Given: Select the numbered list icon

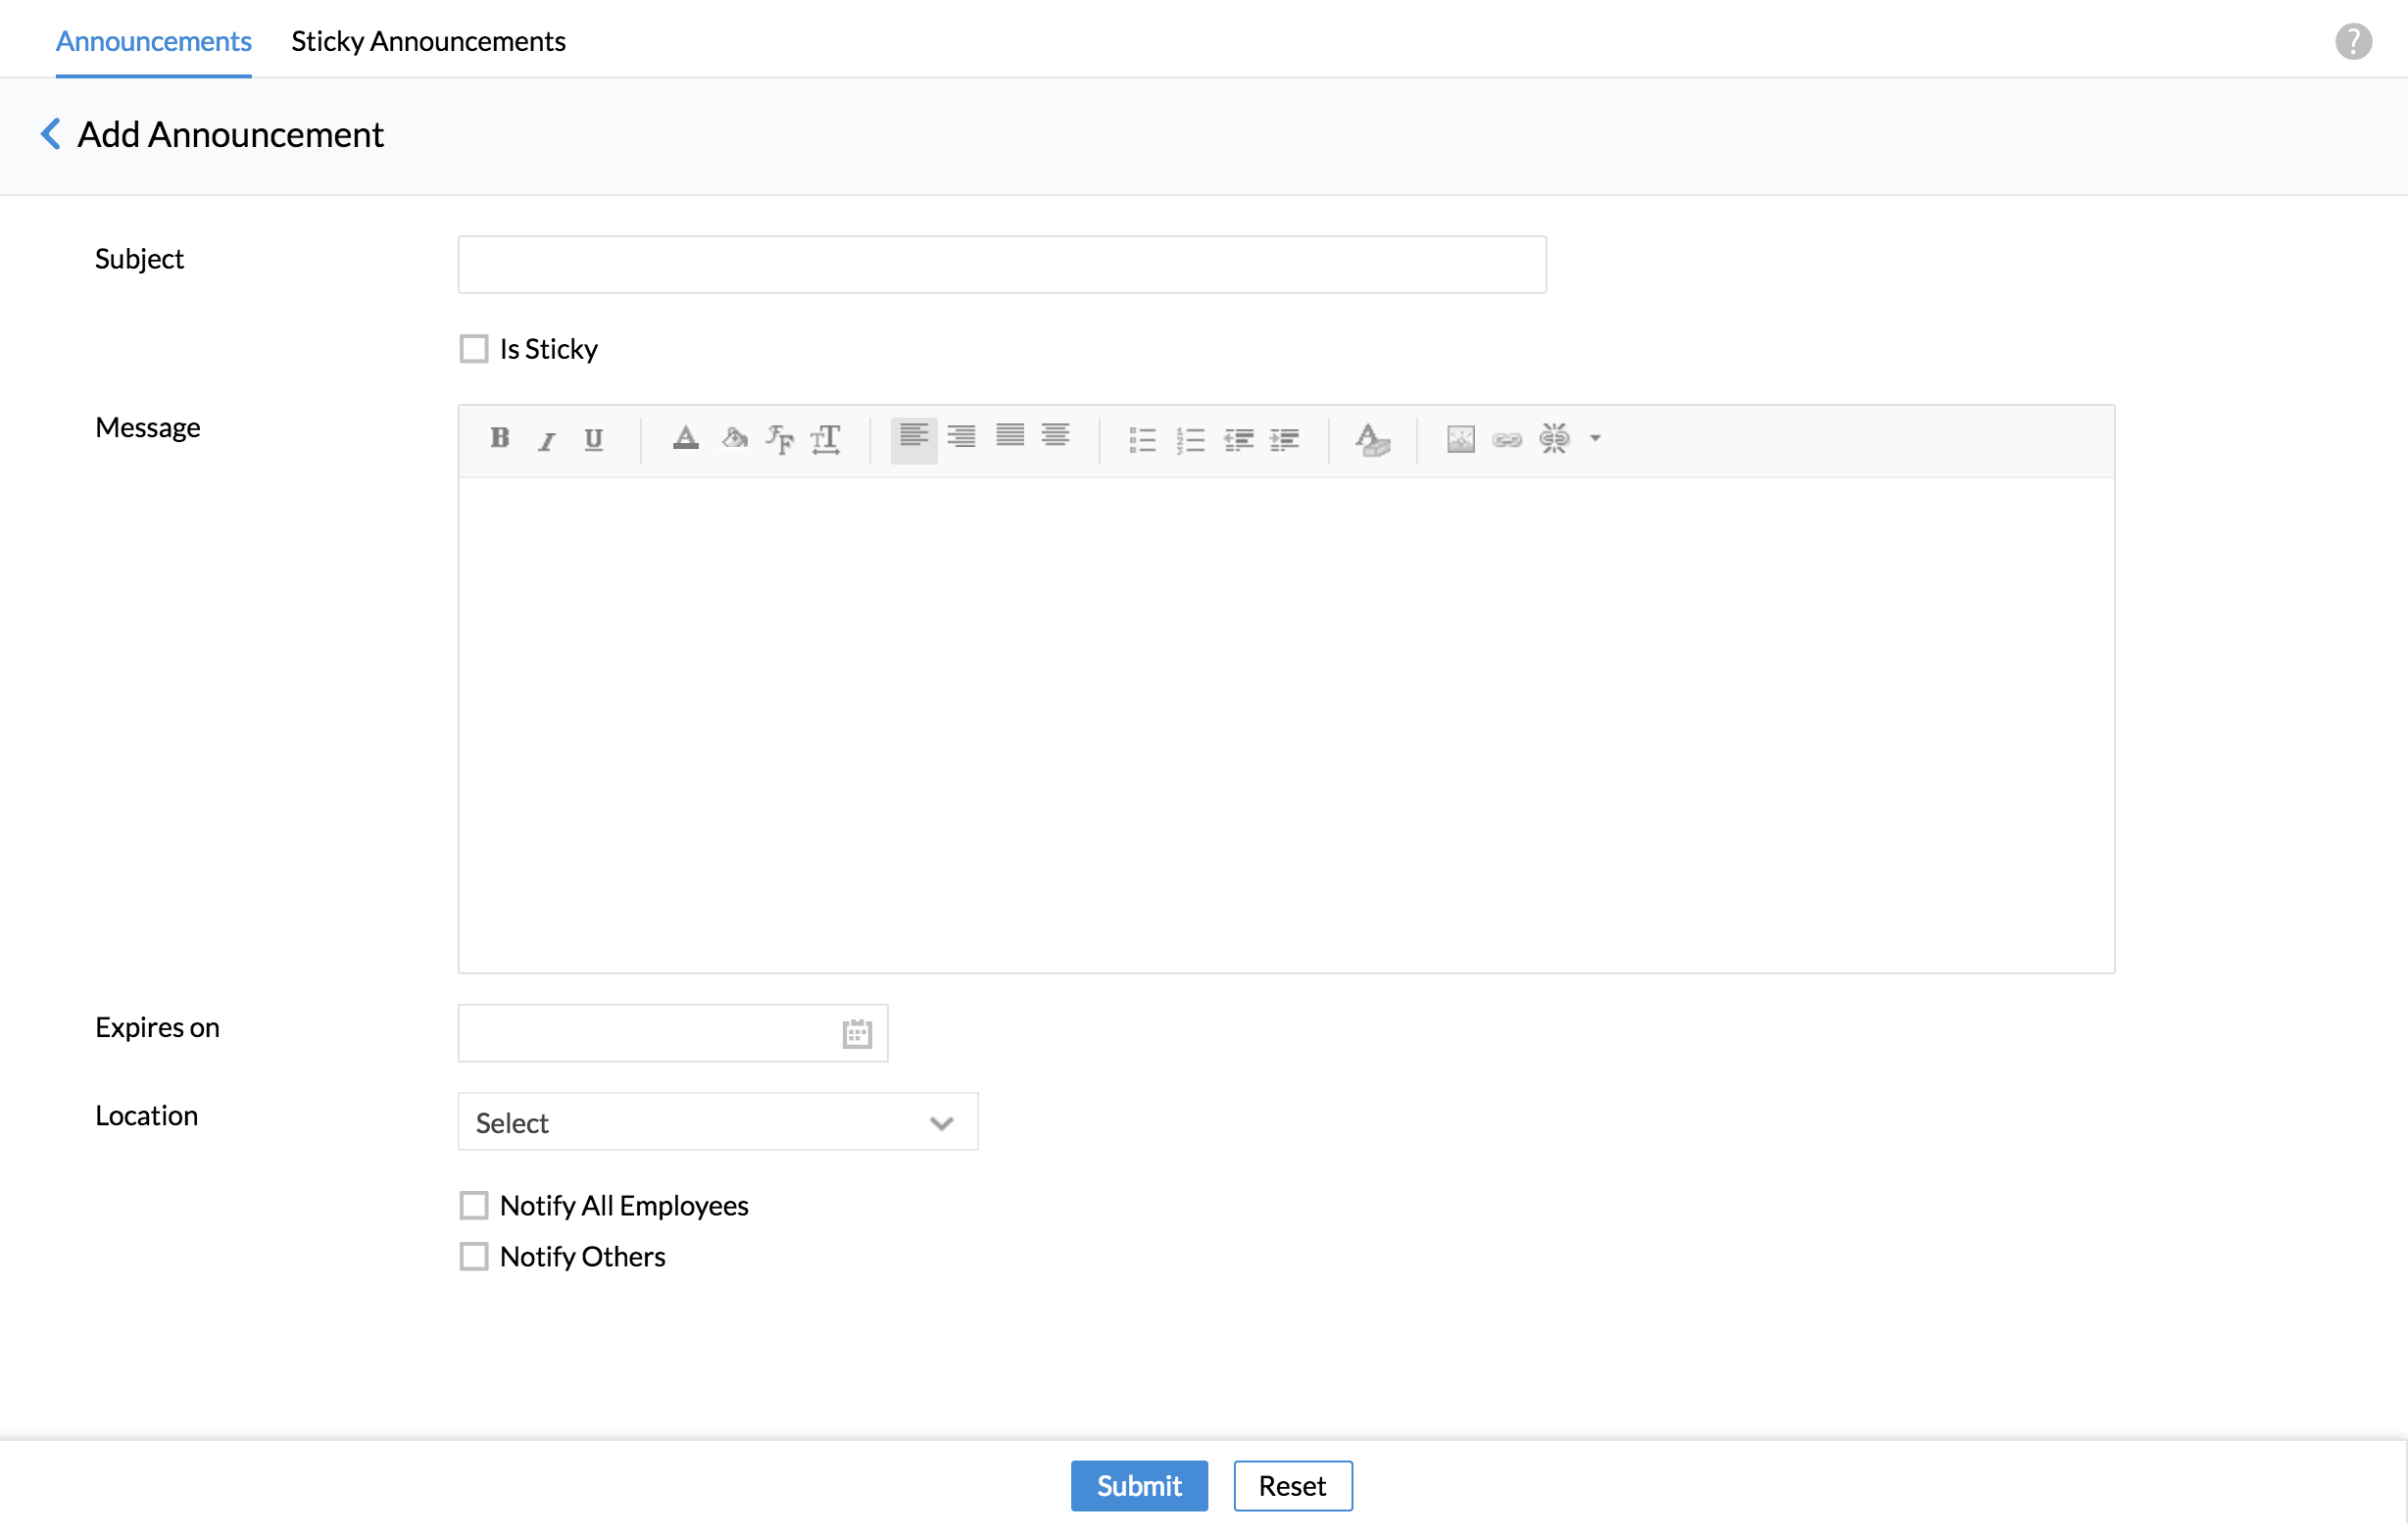Looking at the screenshot, I should (1190, 440).
